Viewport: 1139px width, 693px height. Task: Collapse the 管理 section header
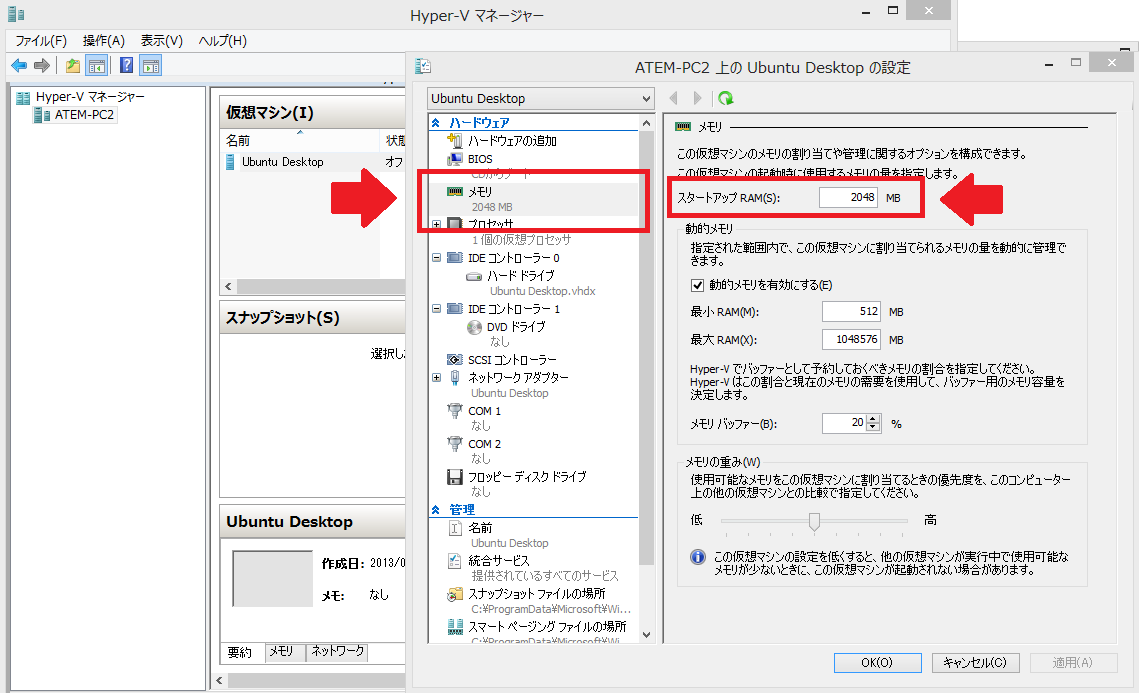tap(436, 510)
